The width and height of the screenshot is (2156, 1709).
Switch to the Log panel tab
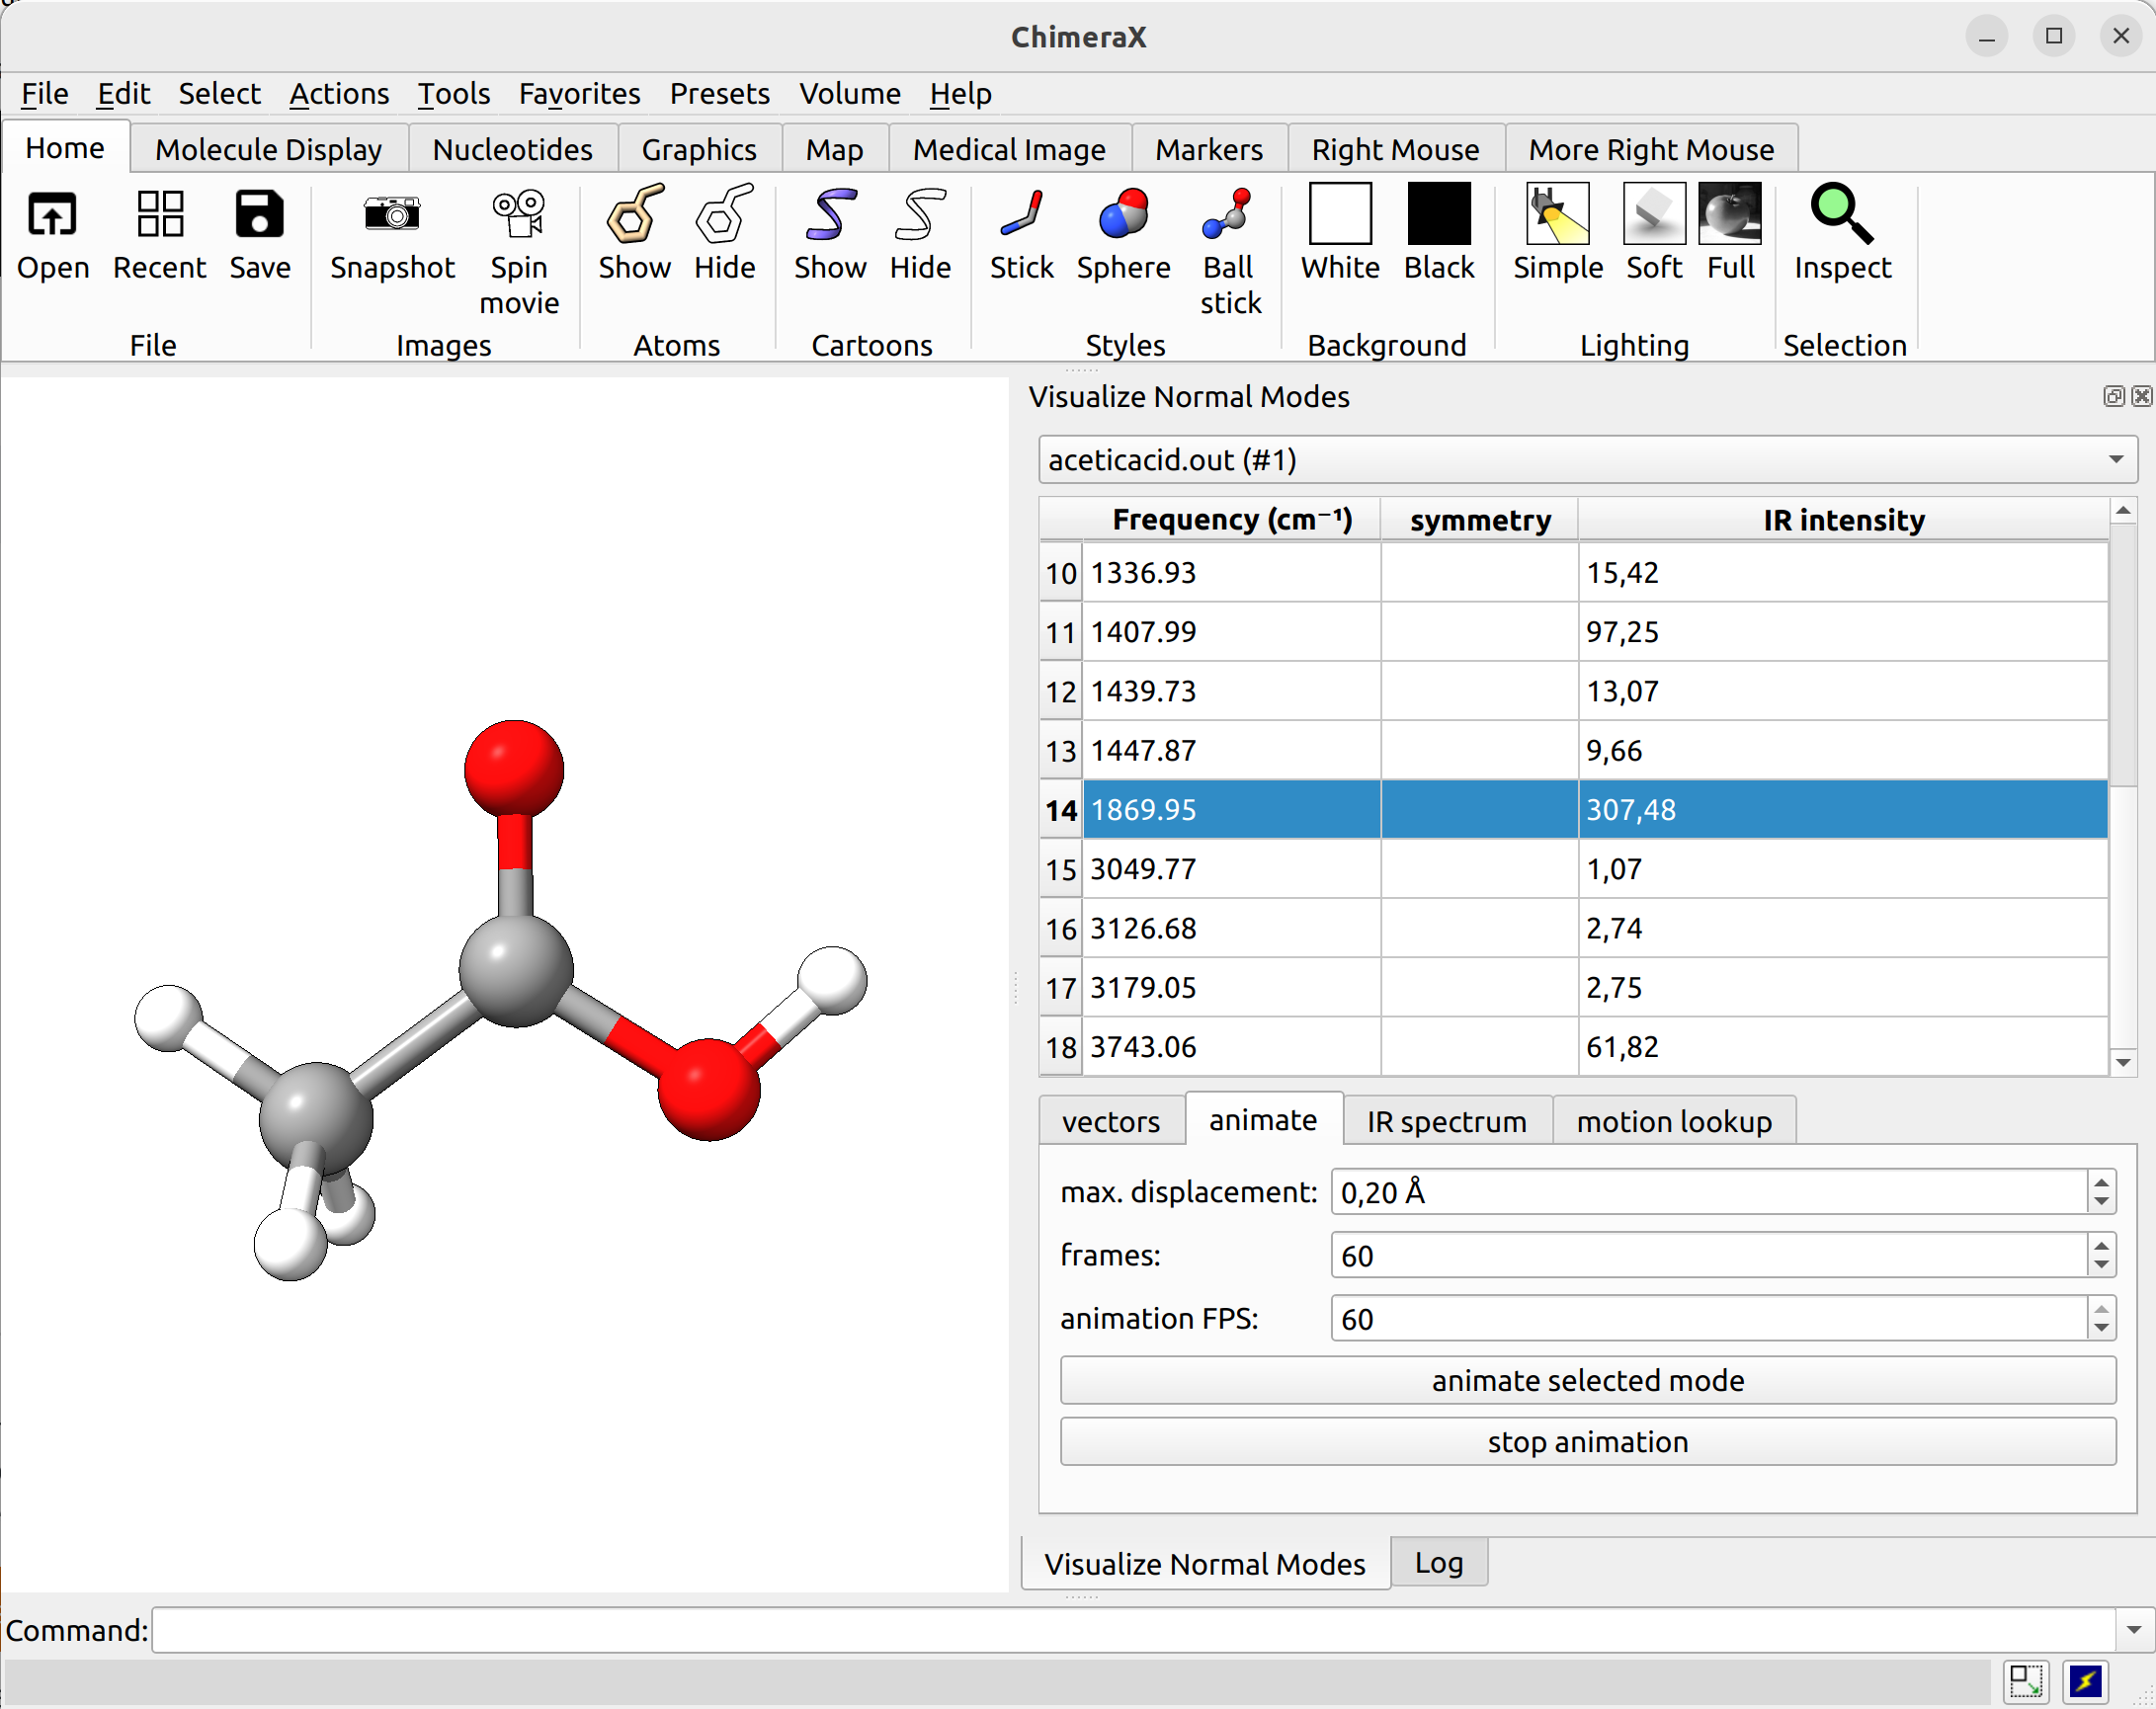tap(1438, 1562)
